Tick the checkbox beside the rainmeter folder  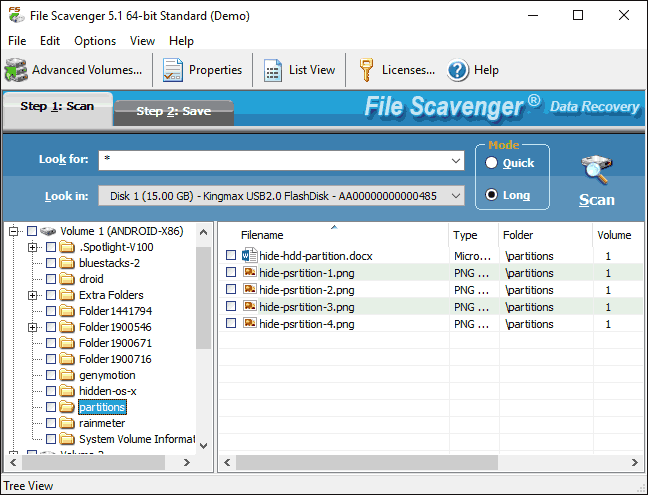tap(51, 423)
